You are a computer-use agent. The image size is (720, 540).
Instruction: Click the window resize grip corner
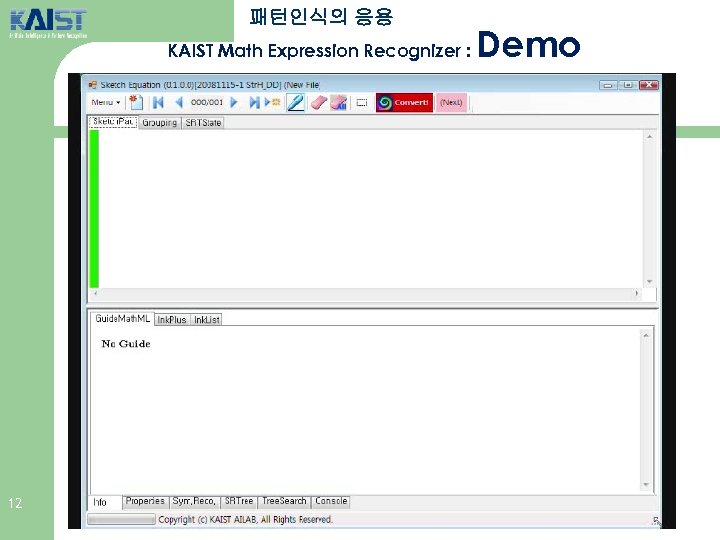[656, 521]
